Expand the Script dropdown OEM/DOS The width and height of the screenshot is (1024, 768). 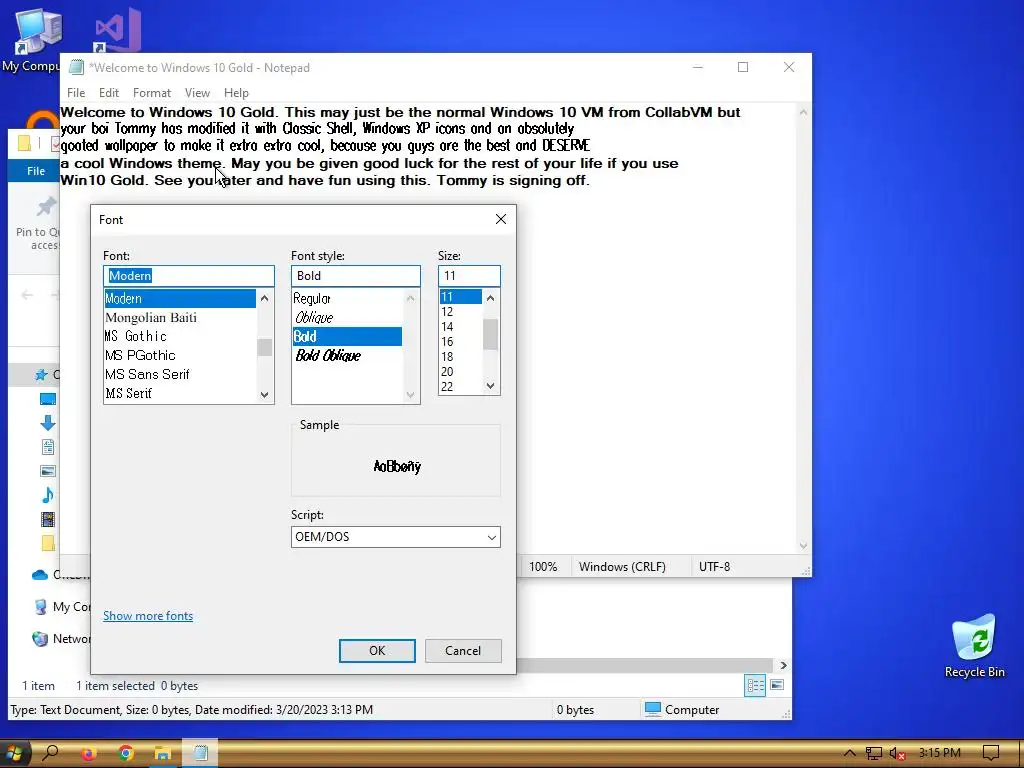pyautogui.click(x=396, y=537)
